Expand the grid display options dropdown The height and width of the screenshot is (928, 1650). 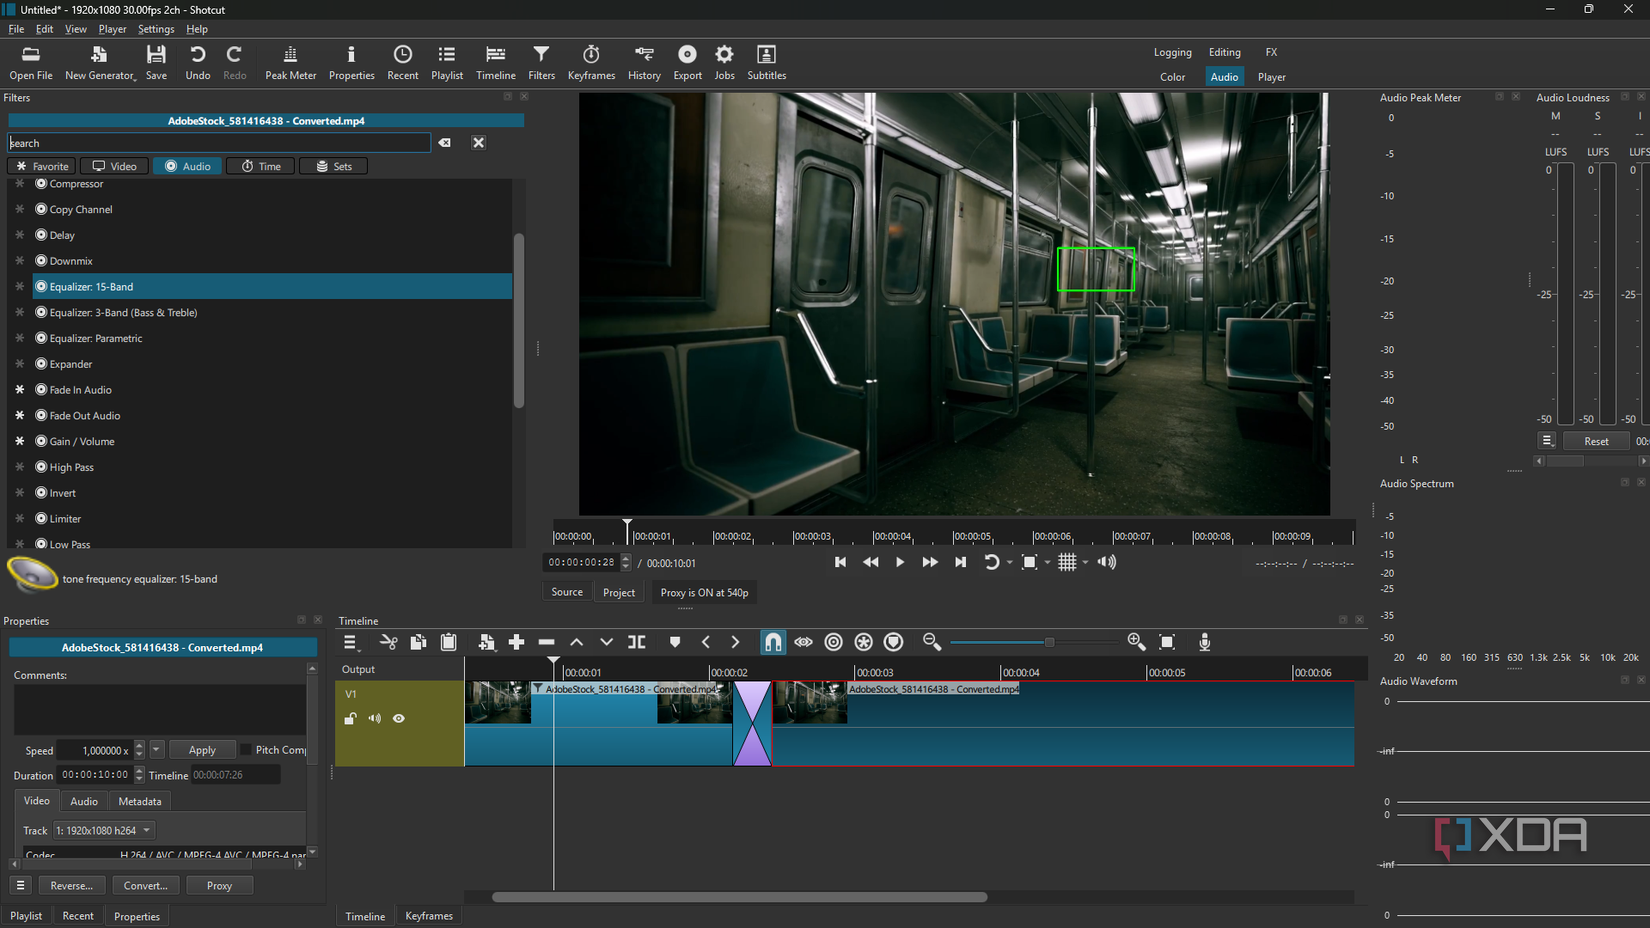tap(1085, 562)
